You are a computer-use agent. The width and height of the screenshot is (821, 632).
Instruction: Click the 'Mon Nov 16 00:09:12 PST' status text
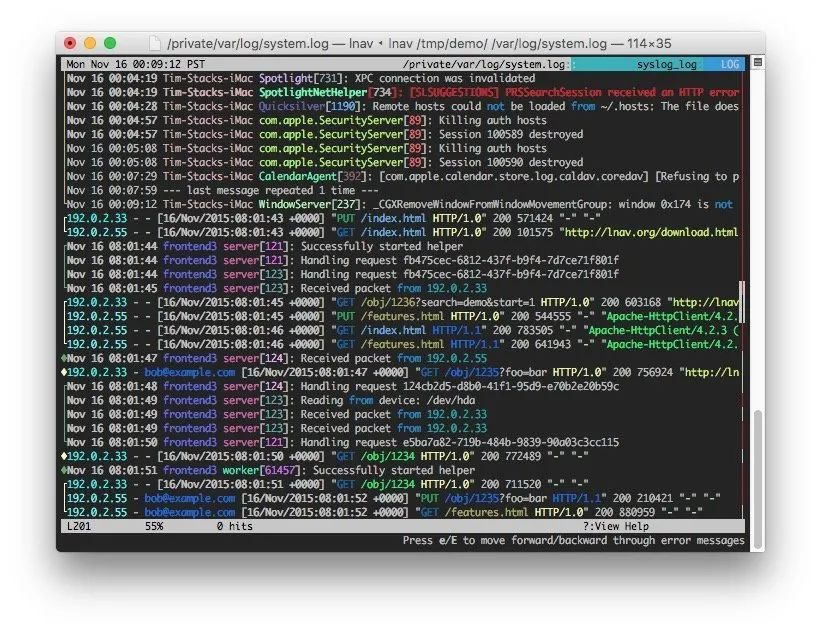point(135,64)
